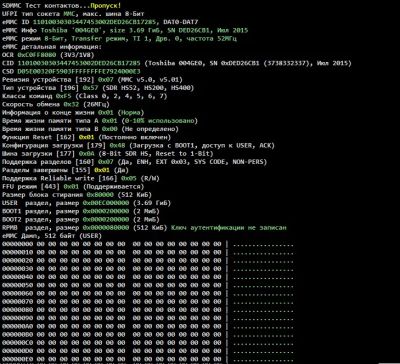Click the 'Поддержка разделов [160]' line
Screen dimensions: 400x364
click(135, 162)
